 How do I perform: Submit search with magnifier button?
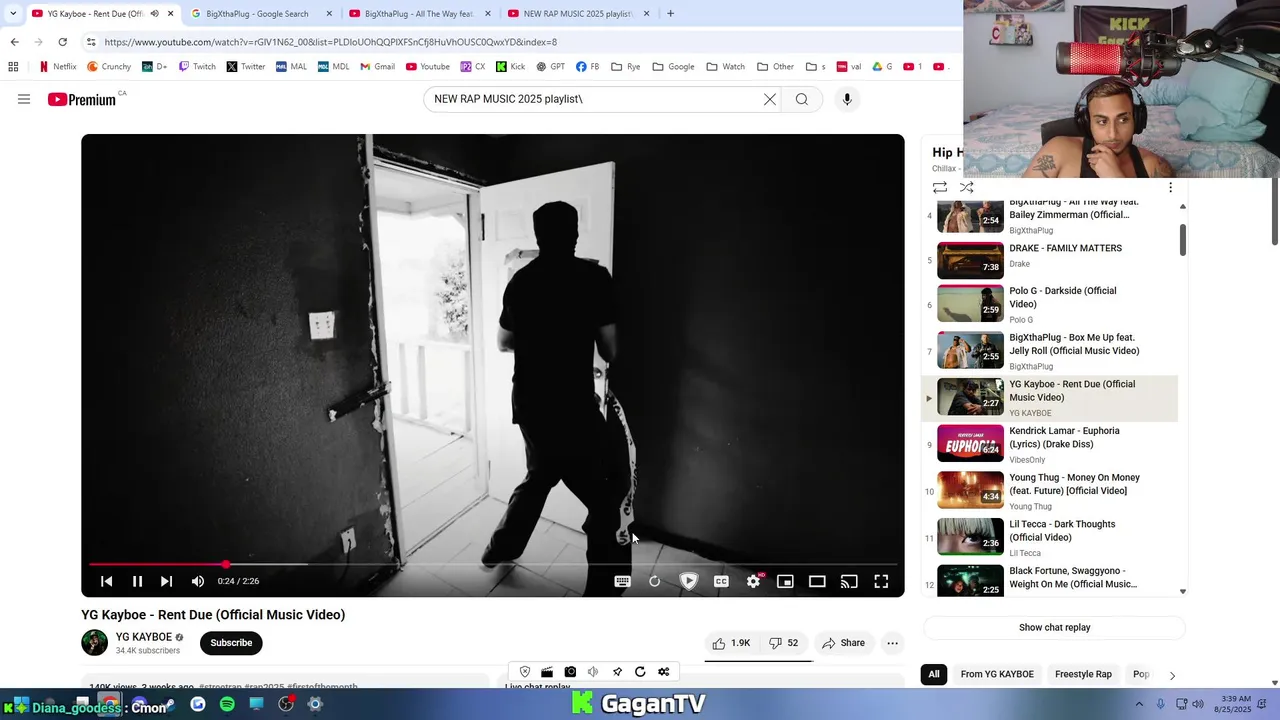coord(801,99)
